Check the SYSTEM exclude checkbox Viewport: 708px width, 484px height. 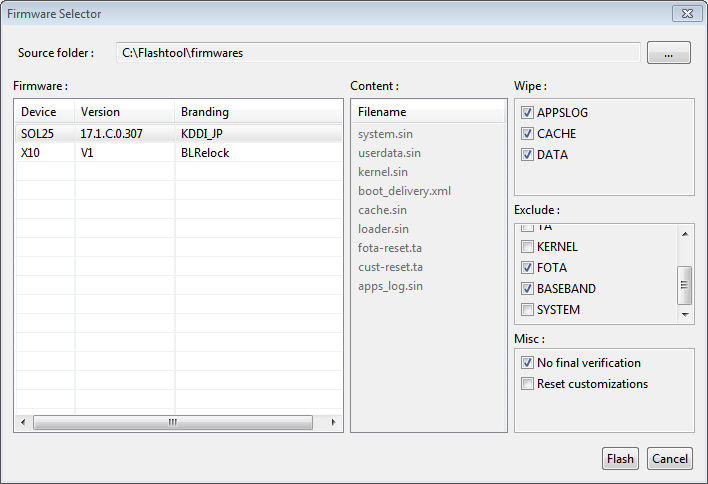coord(527,310)
